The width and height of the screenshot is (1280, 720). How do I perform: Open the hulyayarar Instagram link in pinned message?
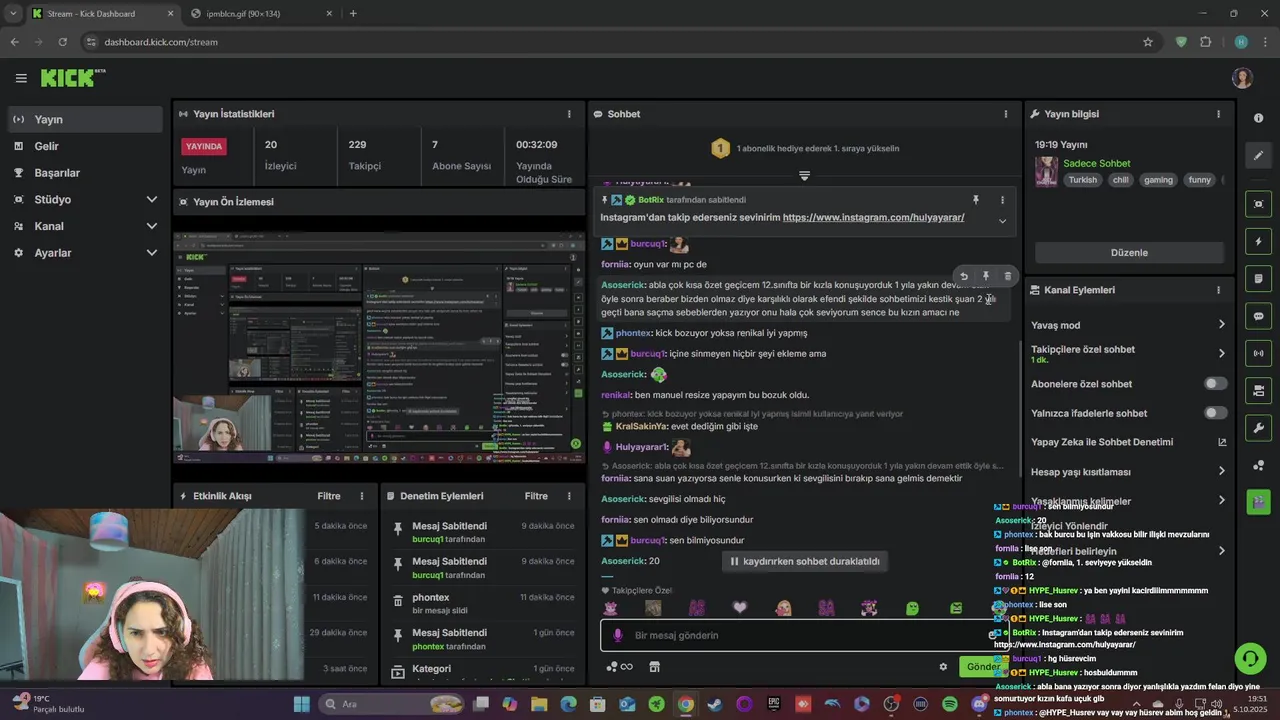[873, 217]
